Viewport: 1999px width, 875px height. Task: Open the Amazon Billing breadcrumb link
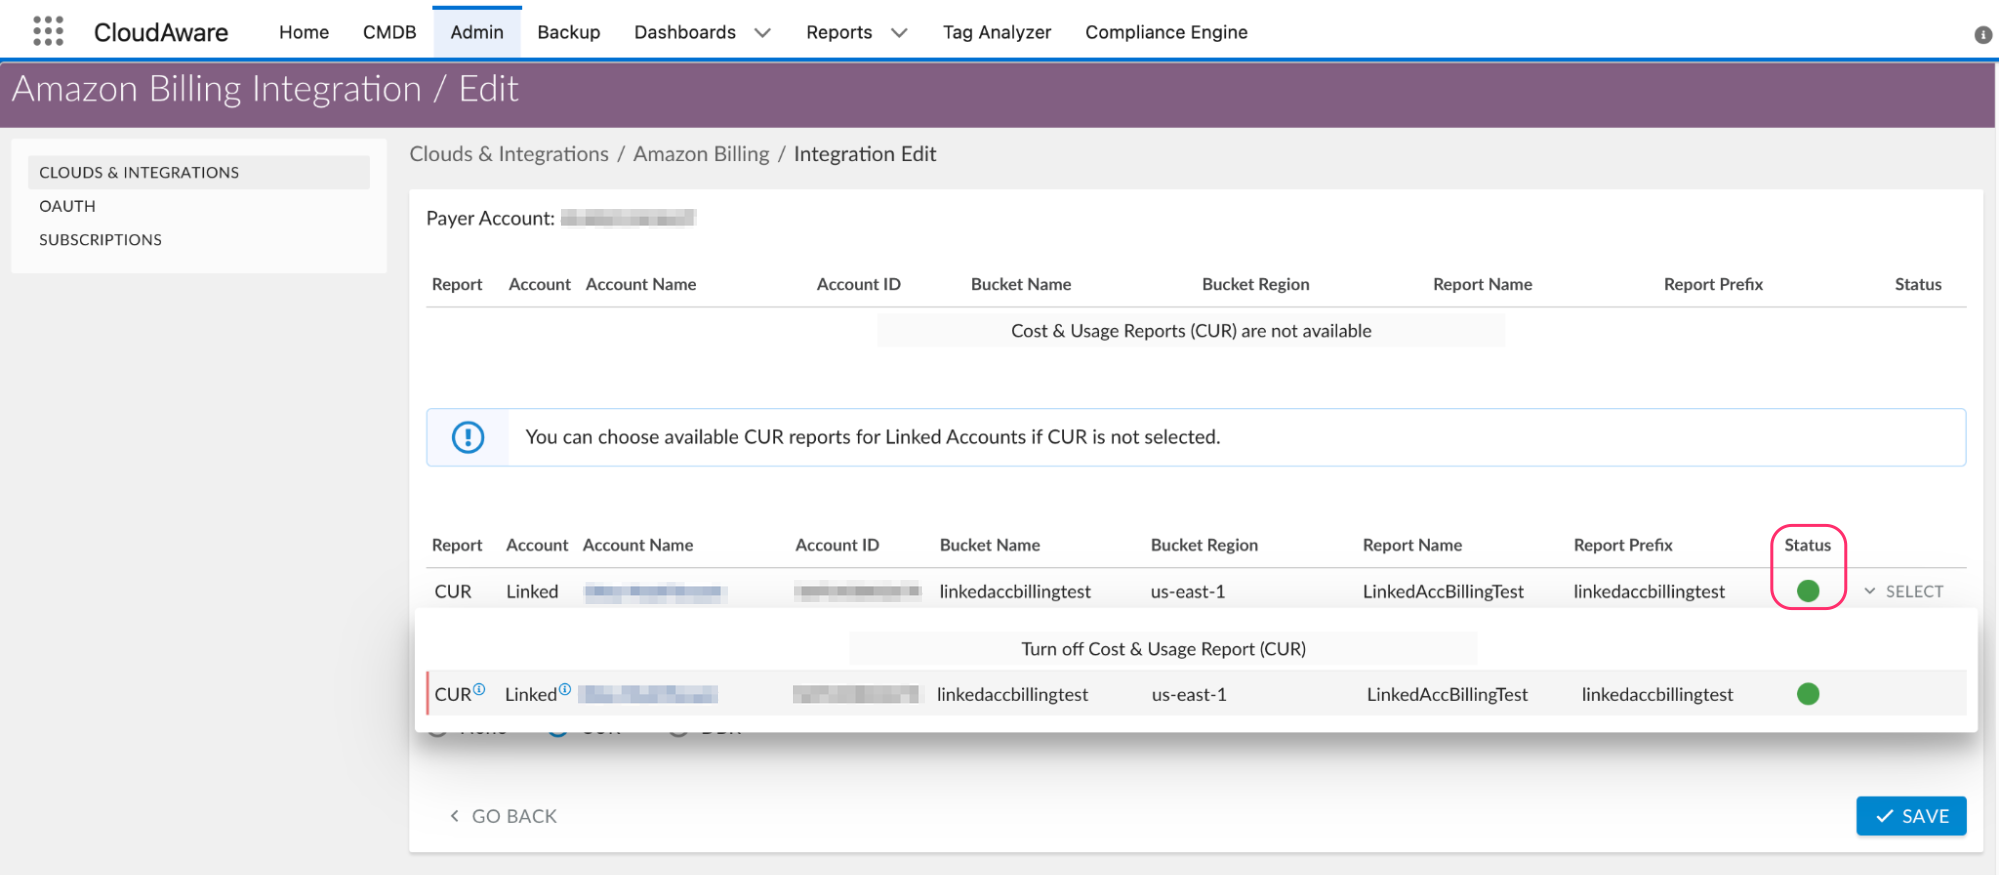[x=700, y=154]
